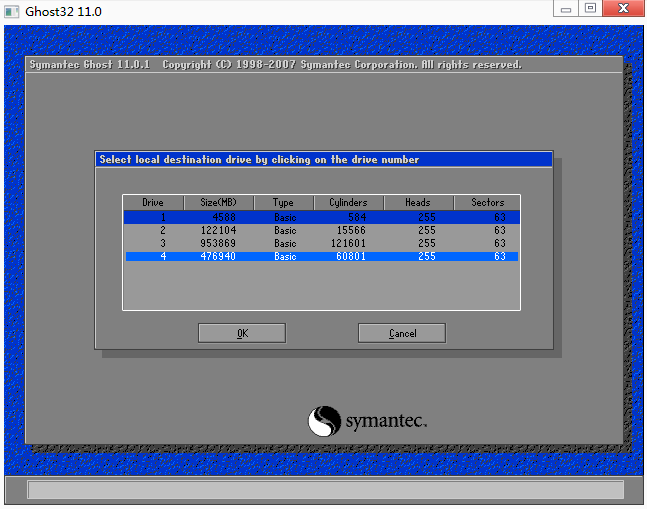This screenshot has width=647, height=509.
Task: Click the Cylinders column header
Action: (x=349, y=203)
